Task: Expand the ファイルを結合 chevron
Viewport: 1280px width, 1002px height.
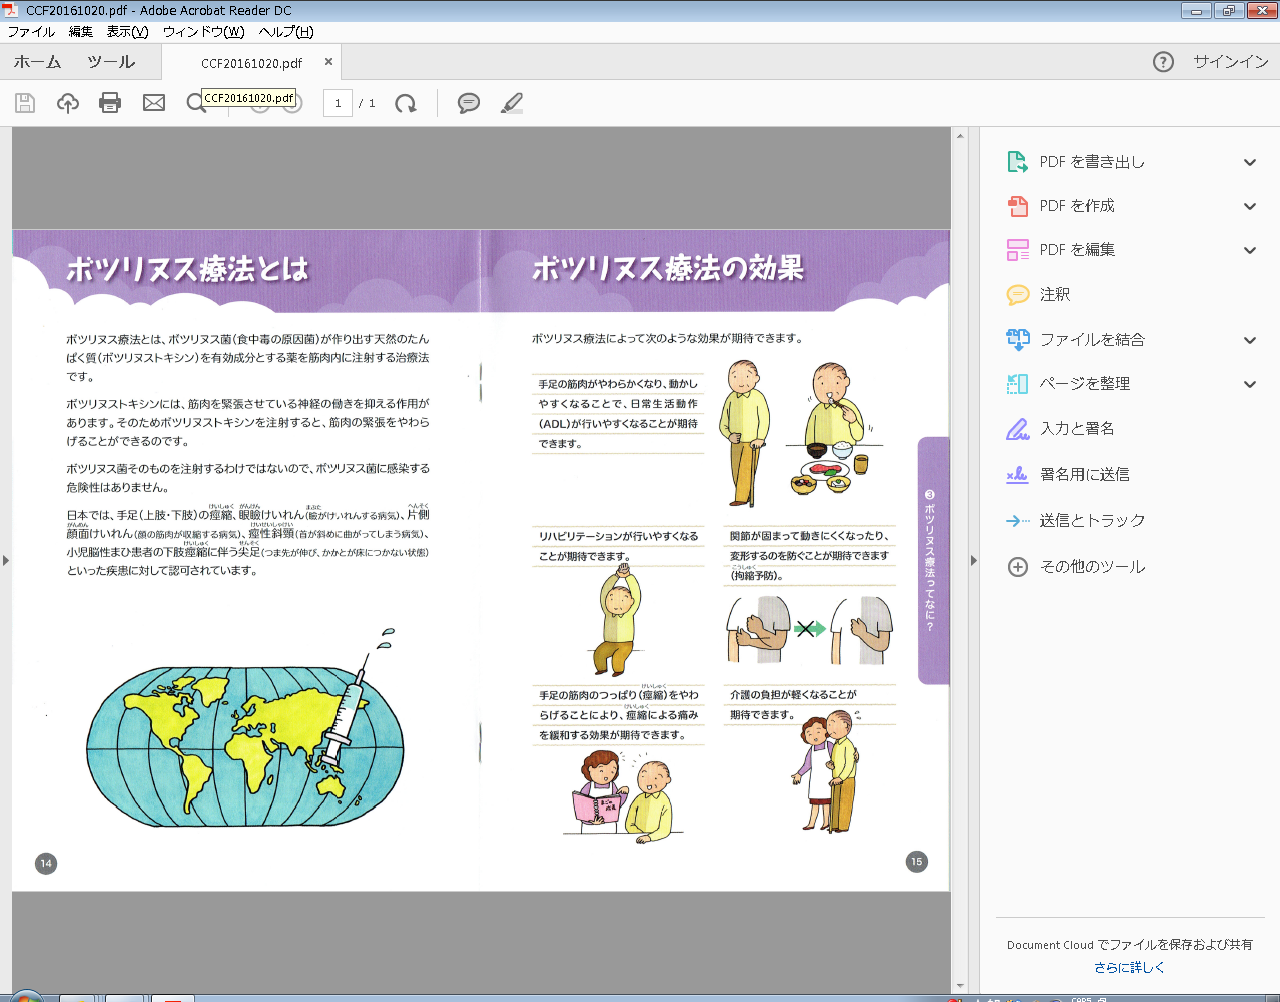Action: 1250,340
